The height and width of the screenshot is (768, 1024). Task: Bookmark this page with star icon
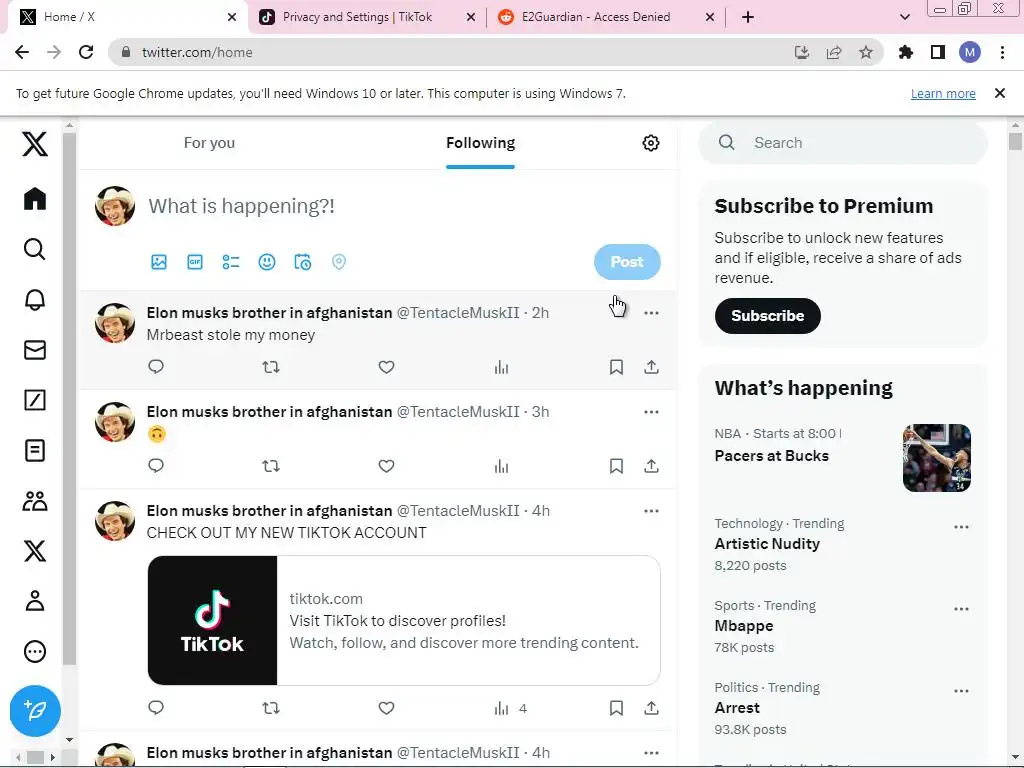(866, 52)
